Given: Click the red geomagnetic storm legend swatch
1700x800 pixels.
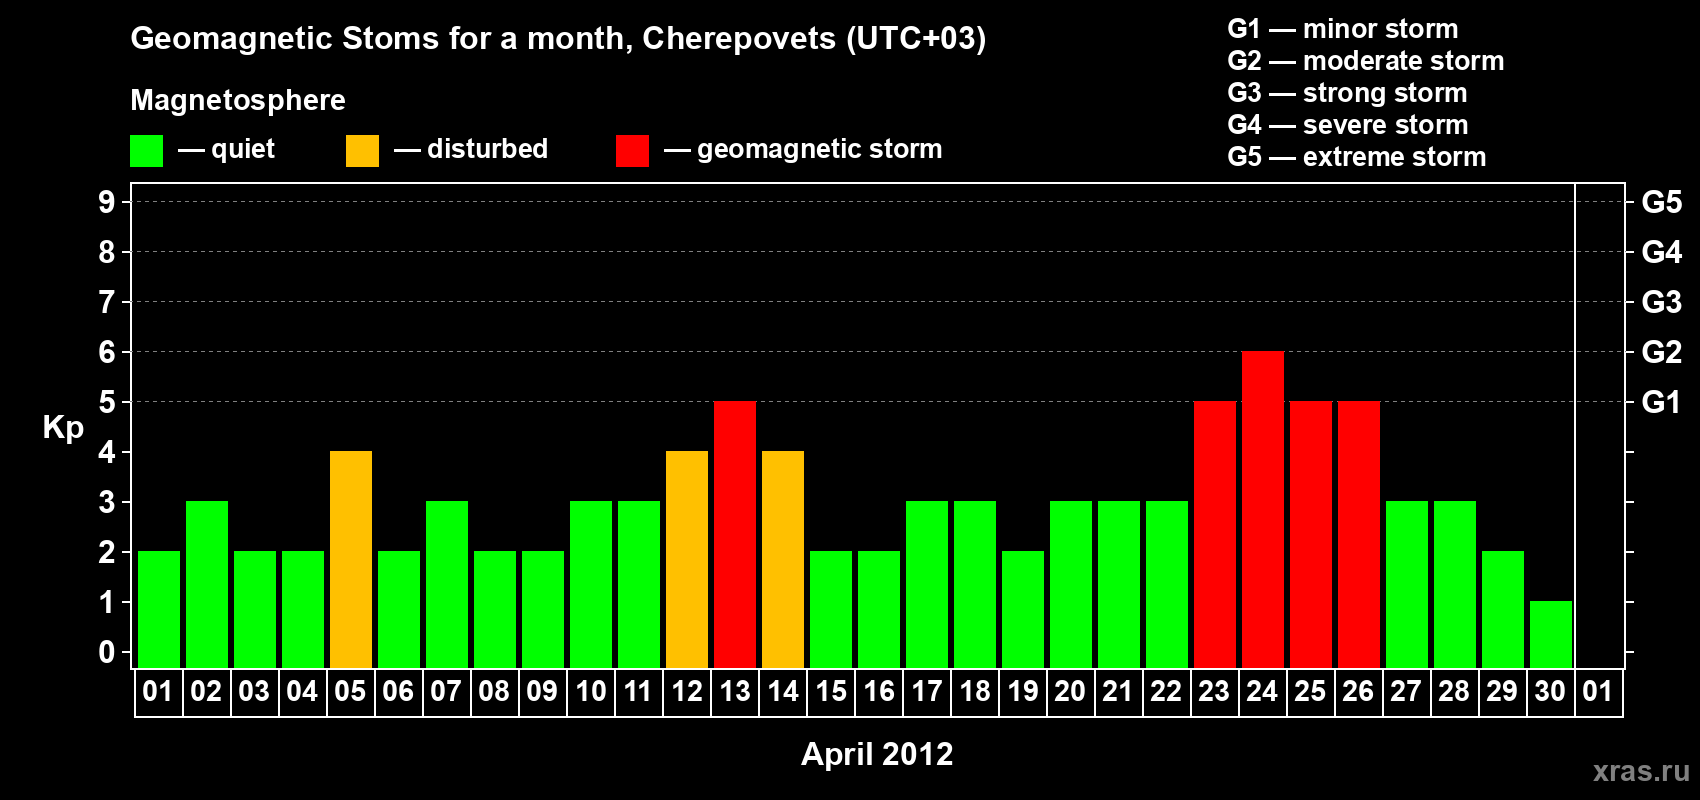Looking at the screenshot, I should click(x=632, y=151).
